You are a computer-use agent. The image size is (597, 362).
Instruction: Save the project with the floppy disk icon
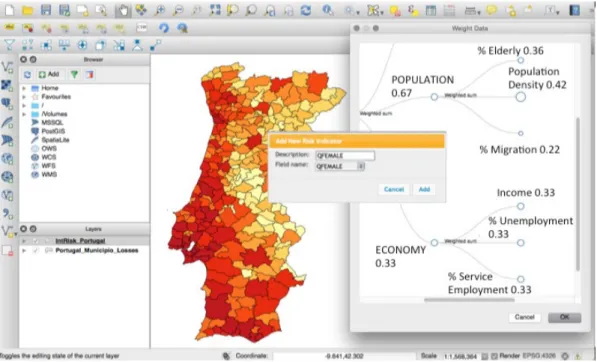coord(46,10)
